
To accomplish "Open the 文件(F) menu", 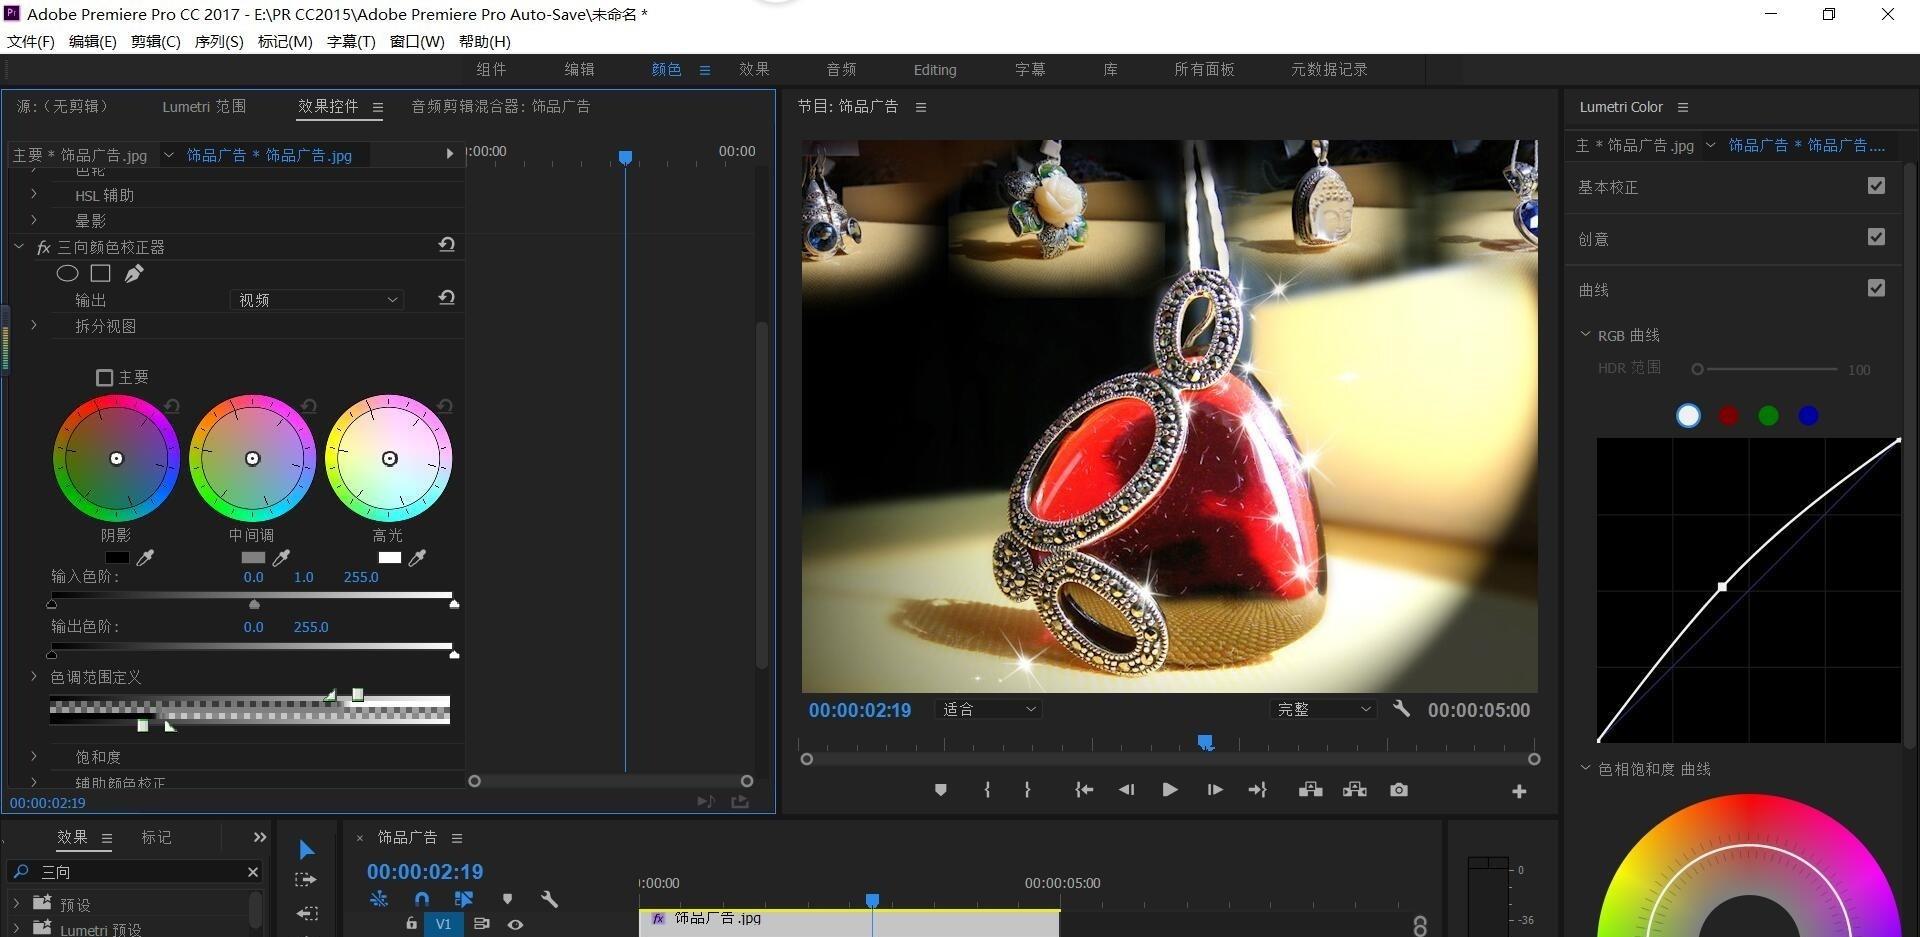I will [31, 41].
